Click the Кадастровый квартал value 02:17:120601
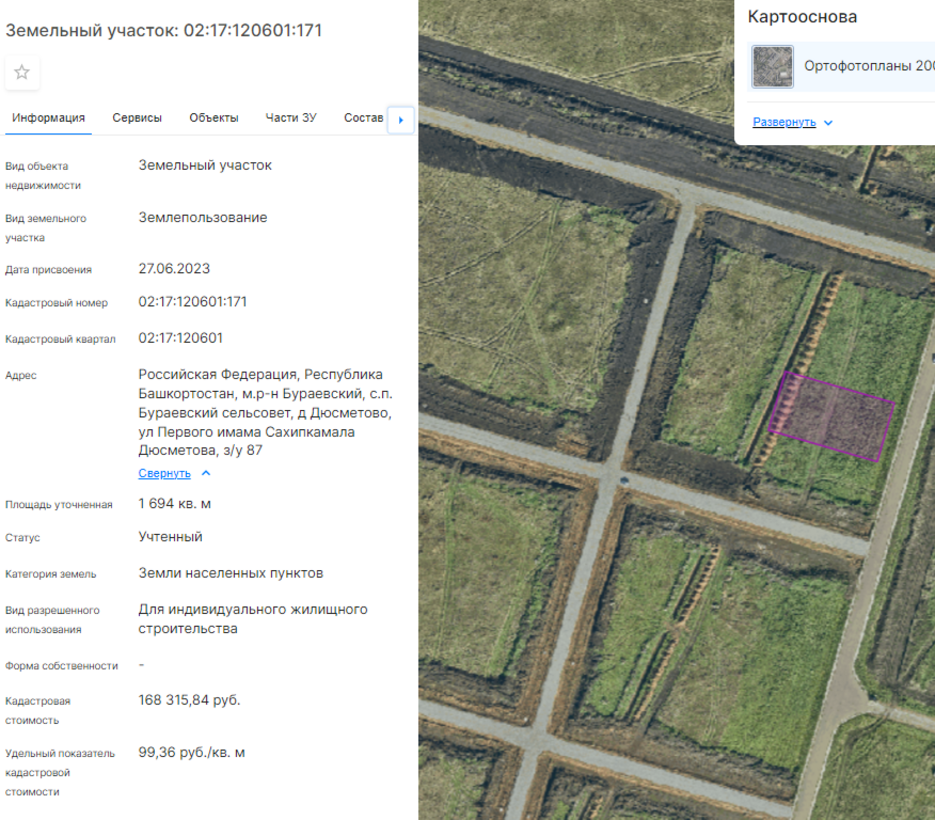935x820 pixels. pos(181,339)
